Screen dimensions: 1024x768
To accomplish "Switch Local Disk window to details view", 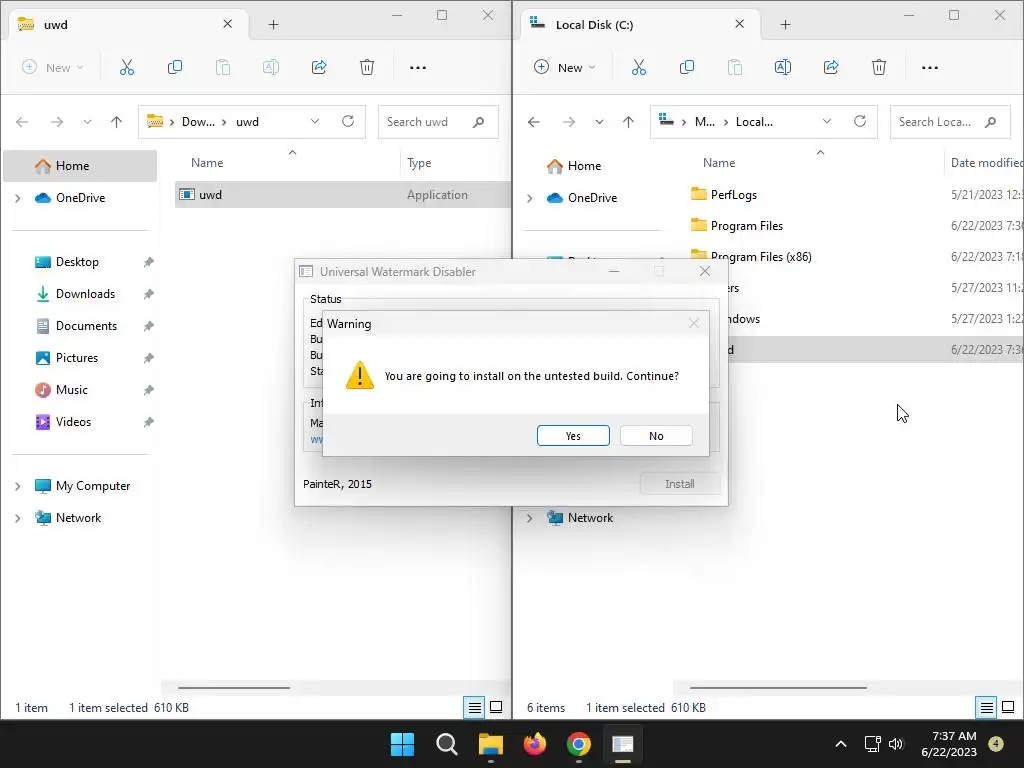I will pyautogui.click(x=987, y=707).
